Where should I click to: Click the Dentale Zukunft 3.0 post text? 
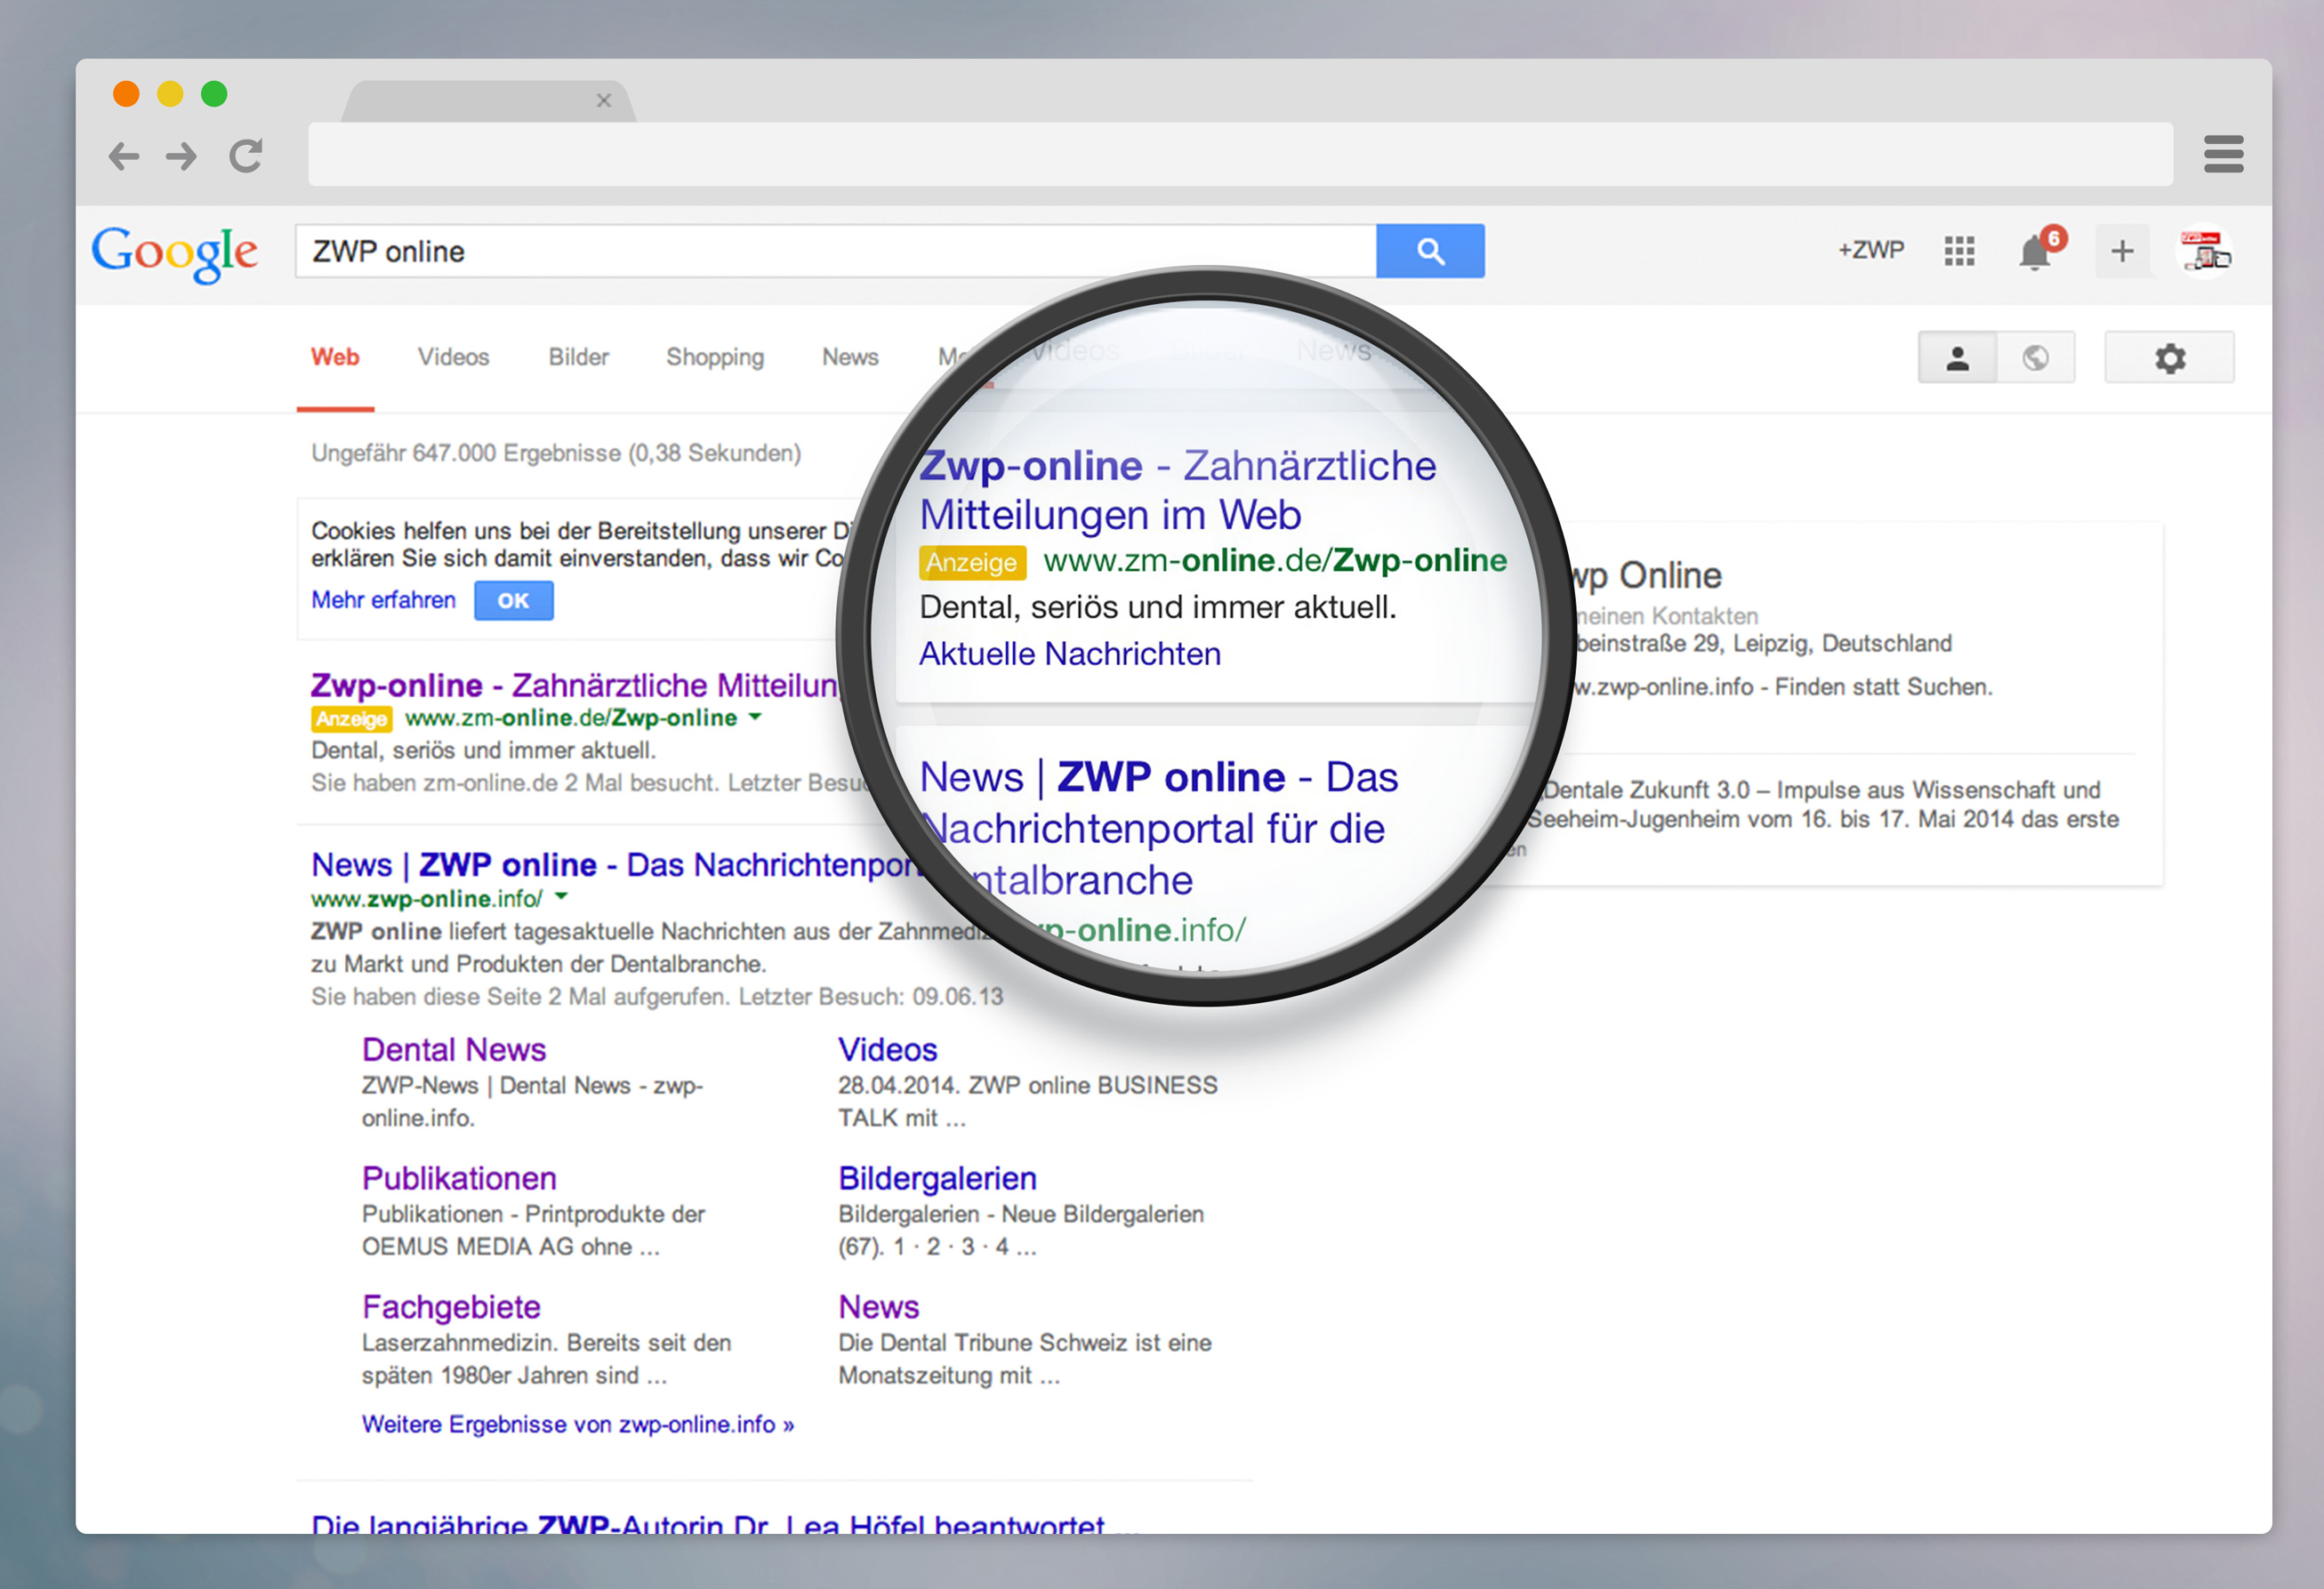point(1822,805)
